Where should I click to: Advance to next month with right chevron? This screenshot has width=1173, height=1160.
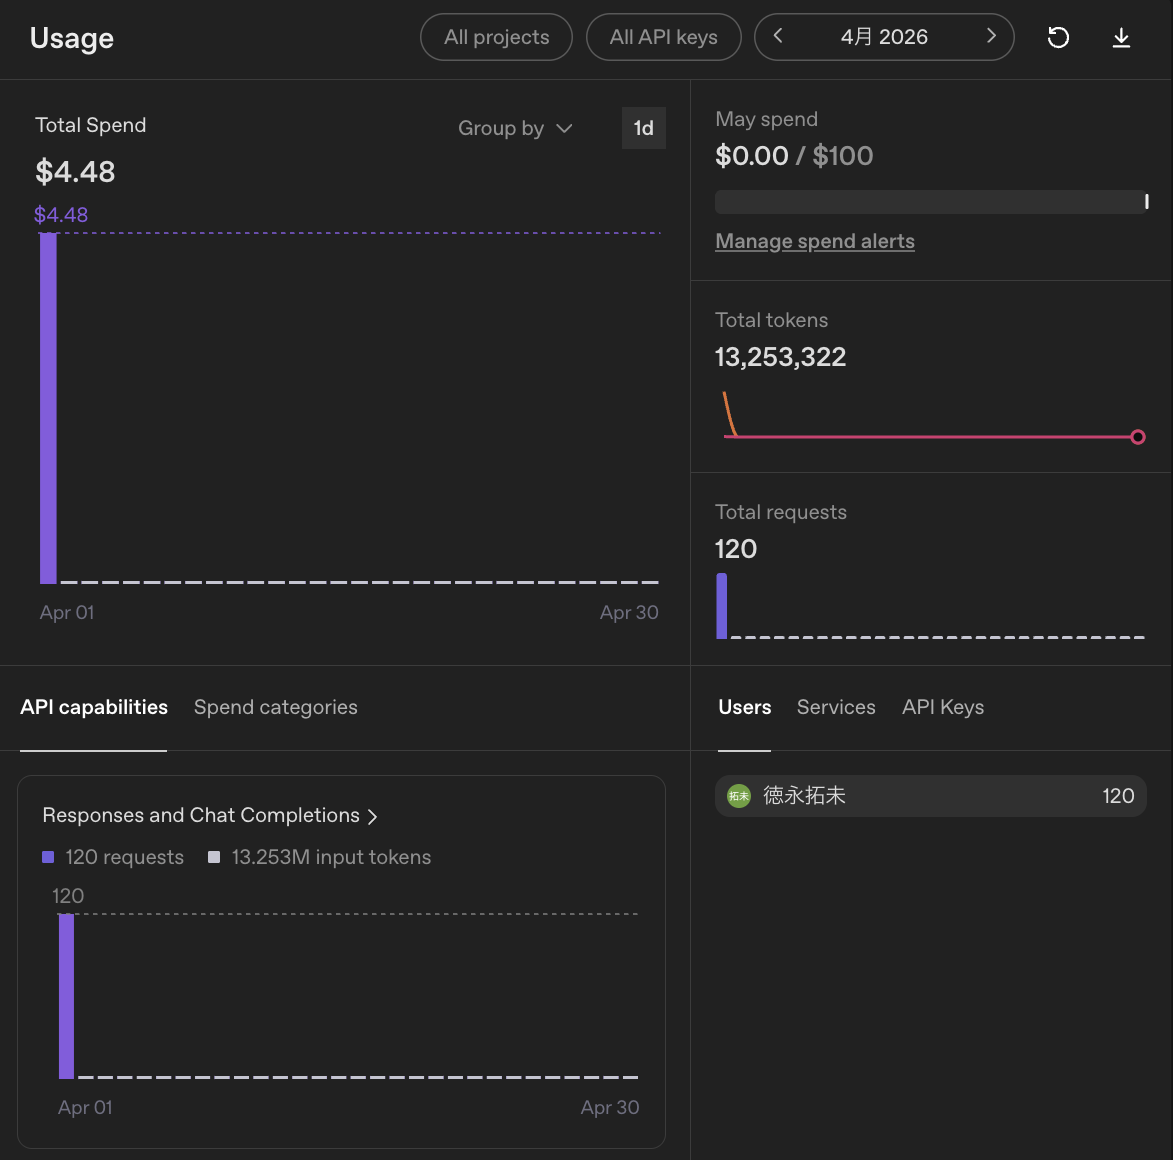(x=990, y=36)
